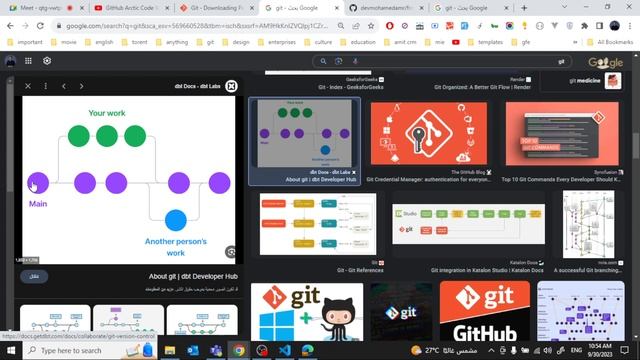640x360 pixels.
Task: Open Chrome profile avatar menu
Action: click(615, 26)
